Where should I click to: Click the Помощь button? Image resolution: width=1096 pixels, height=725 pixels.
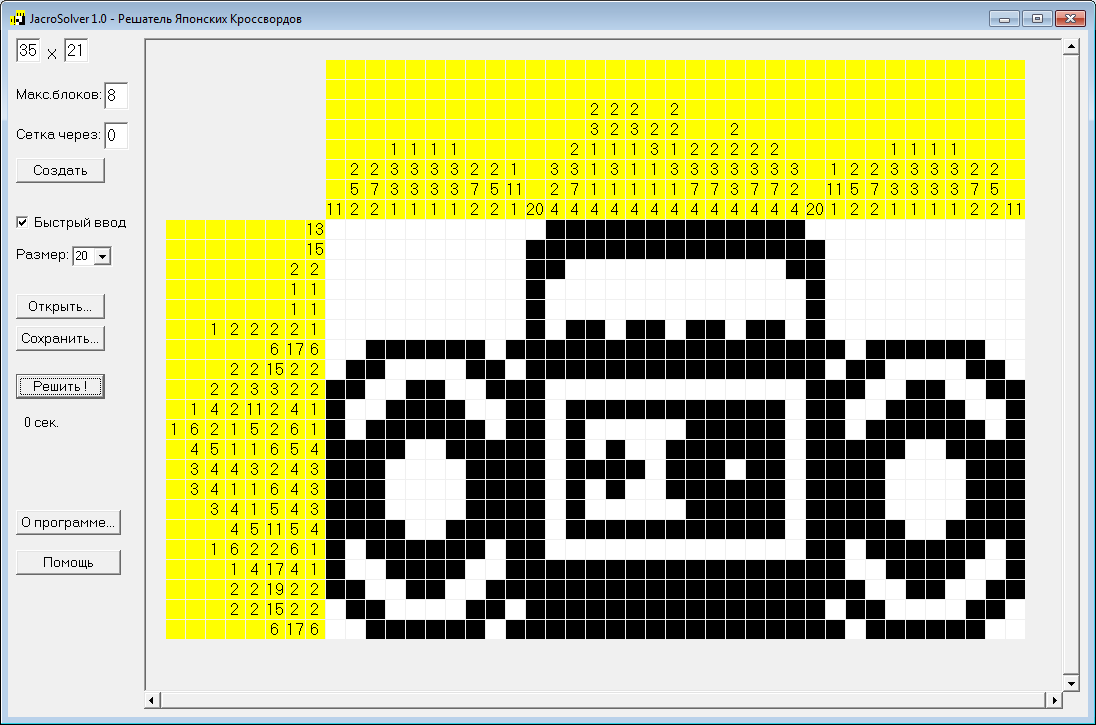tap(68, 562)
